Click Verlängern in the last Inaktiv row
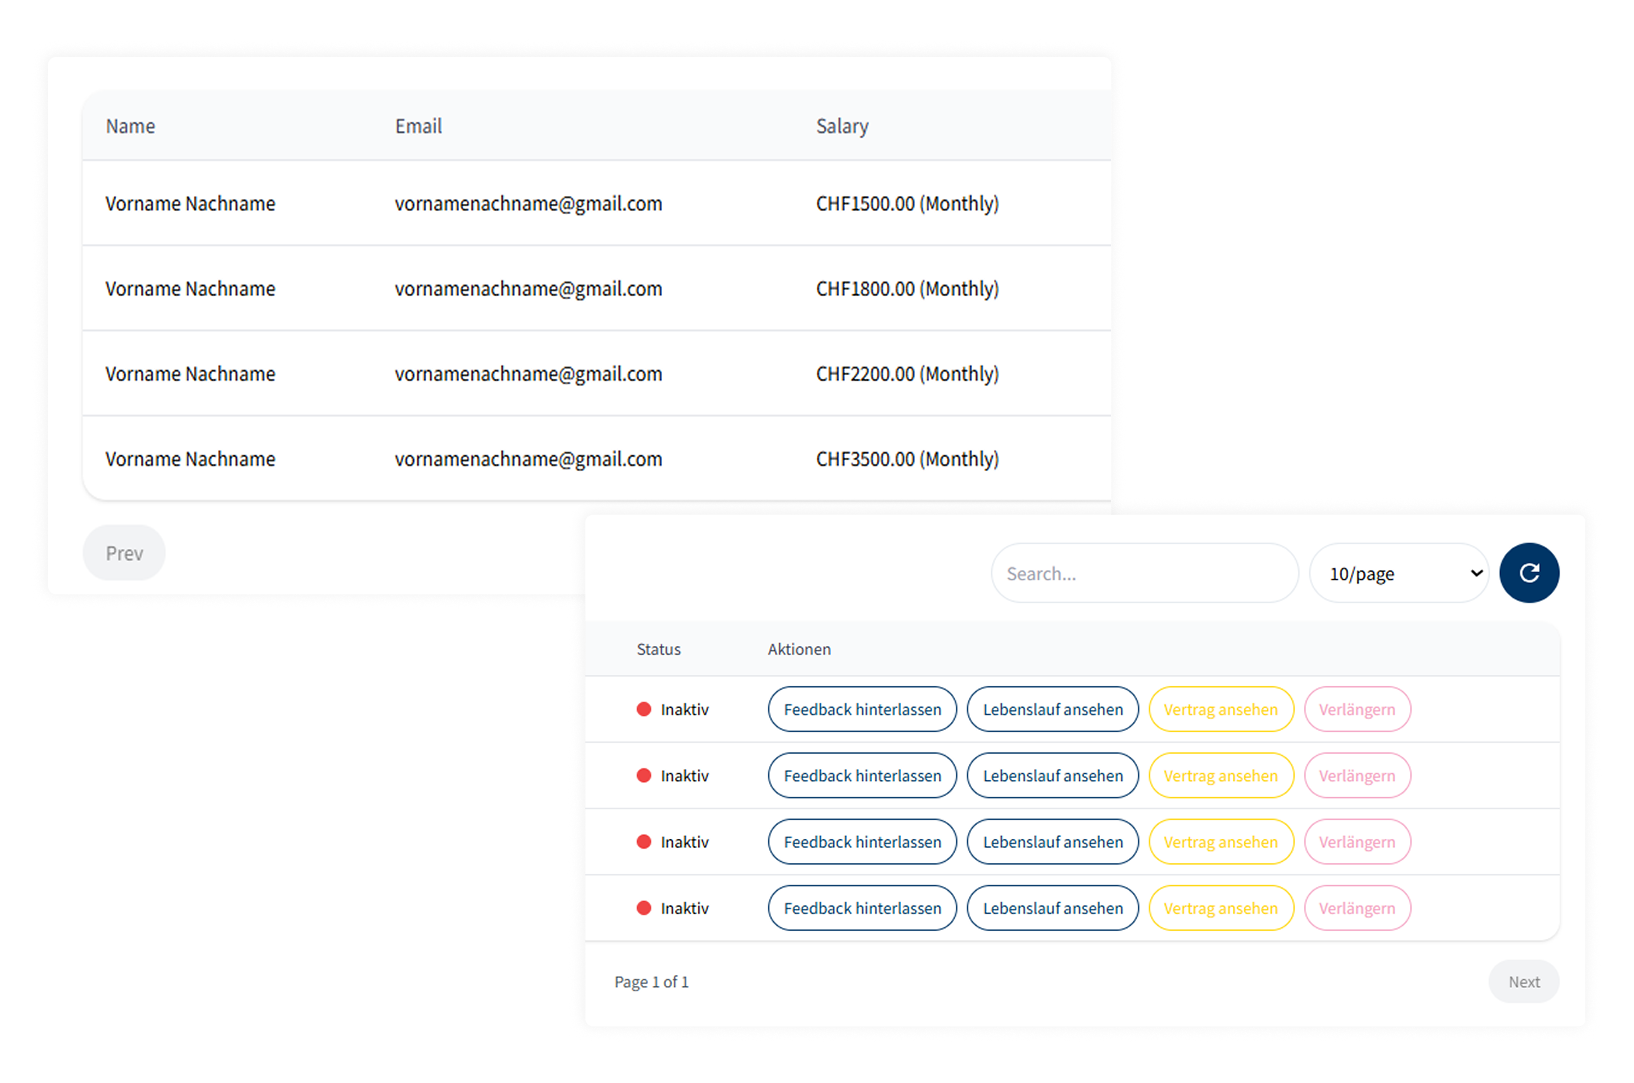The height and width of the screenshot is (1083, 1634). (x=1357, y=908)
